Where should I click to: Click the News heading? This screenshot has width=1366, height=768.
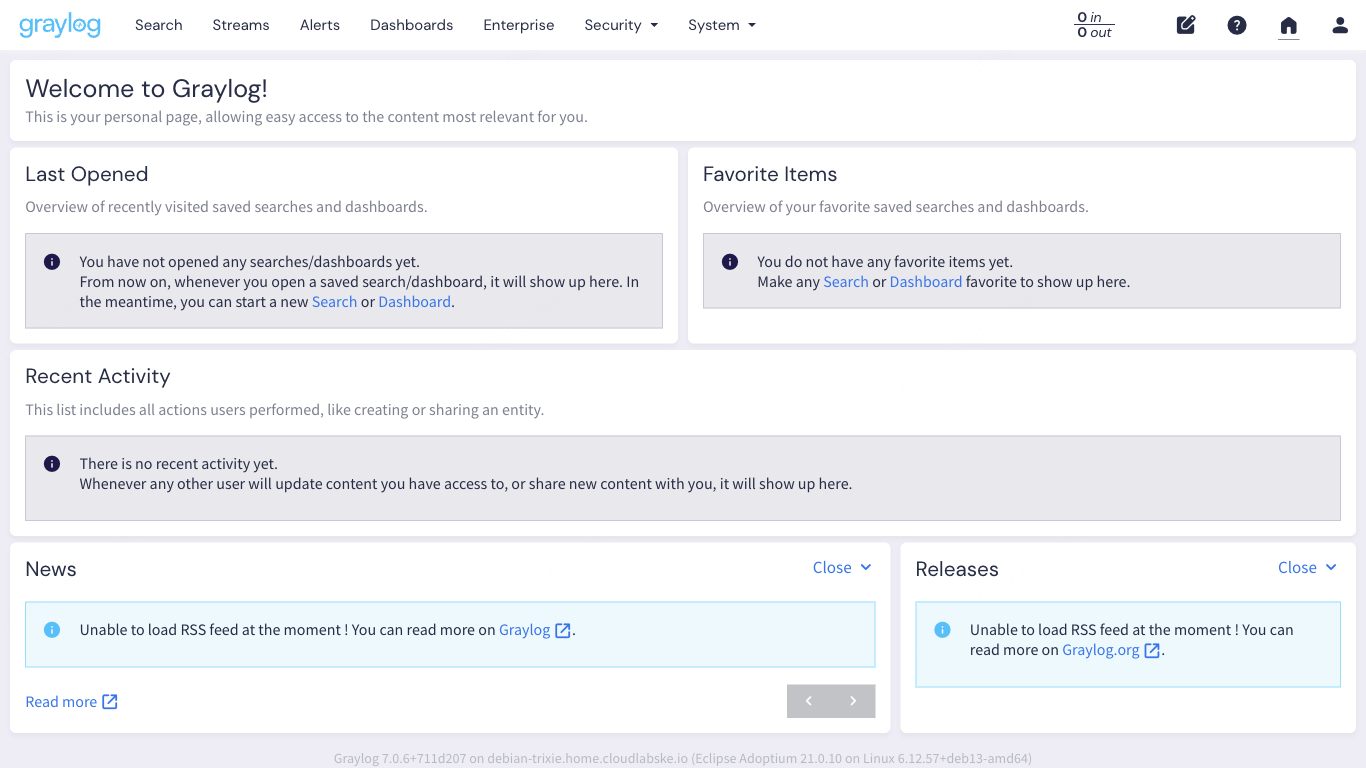tap(51, 569)
